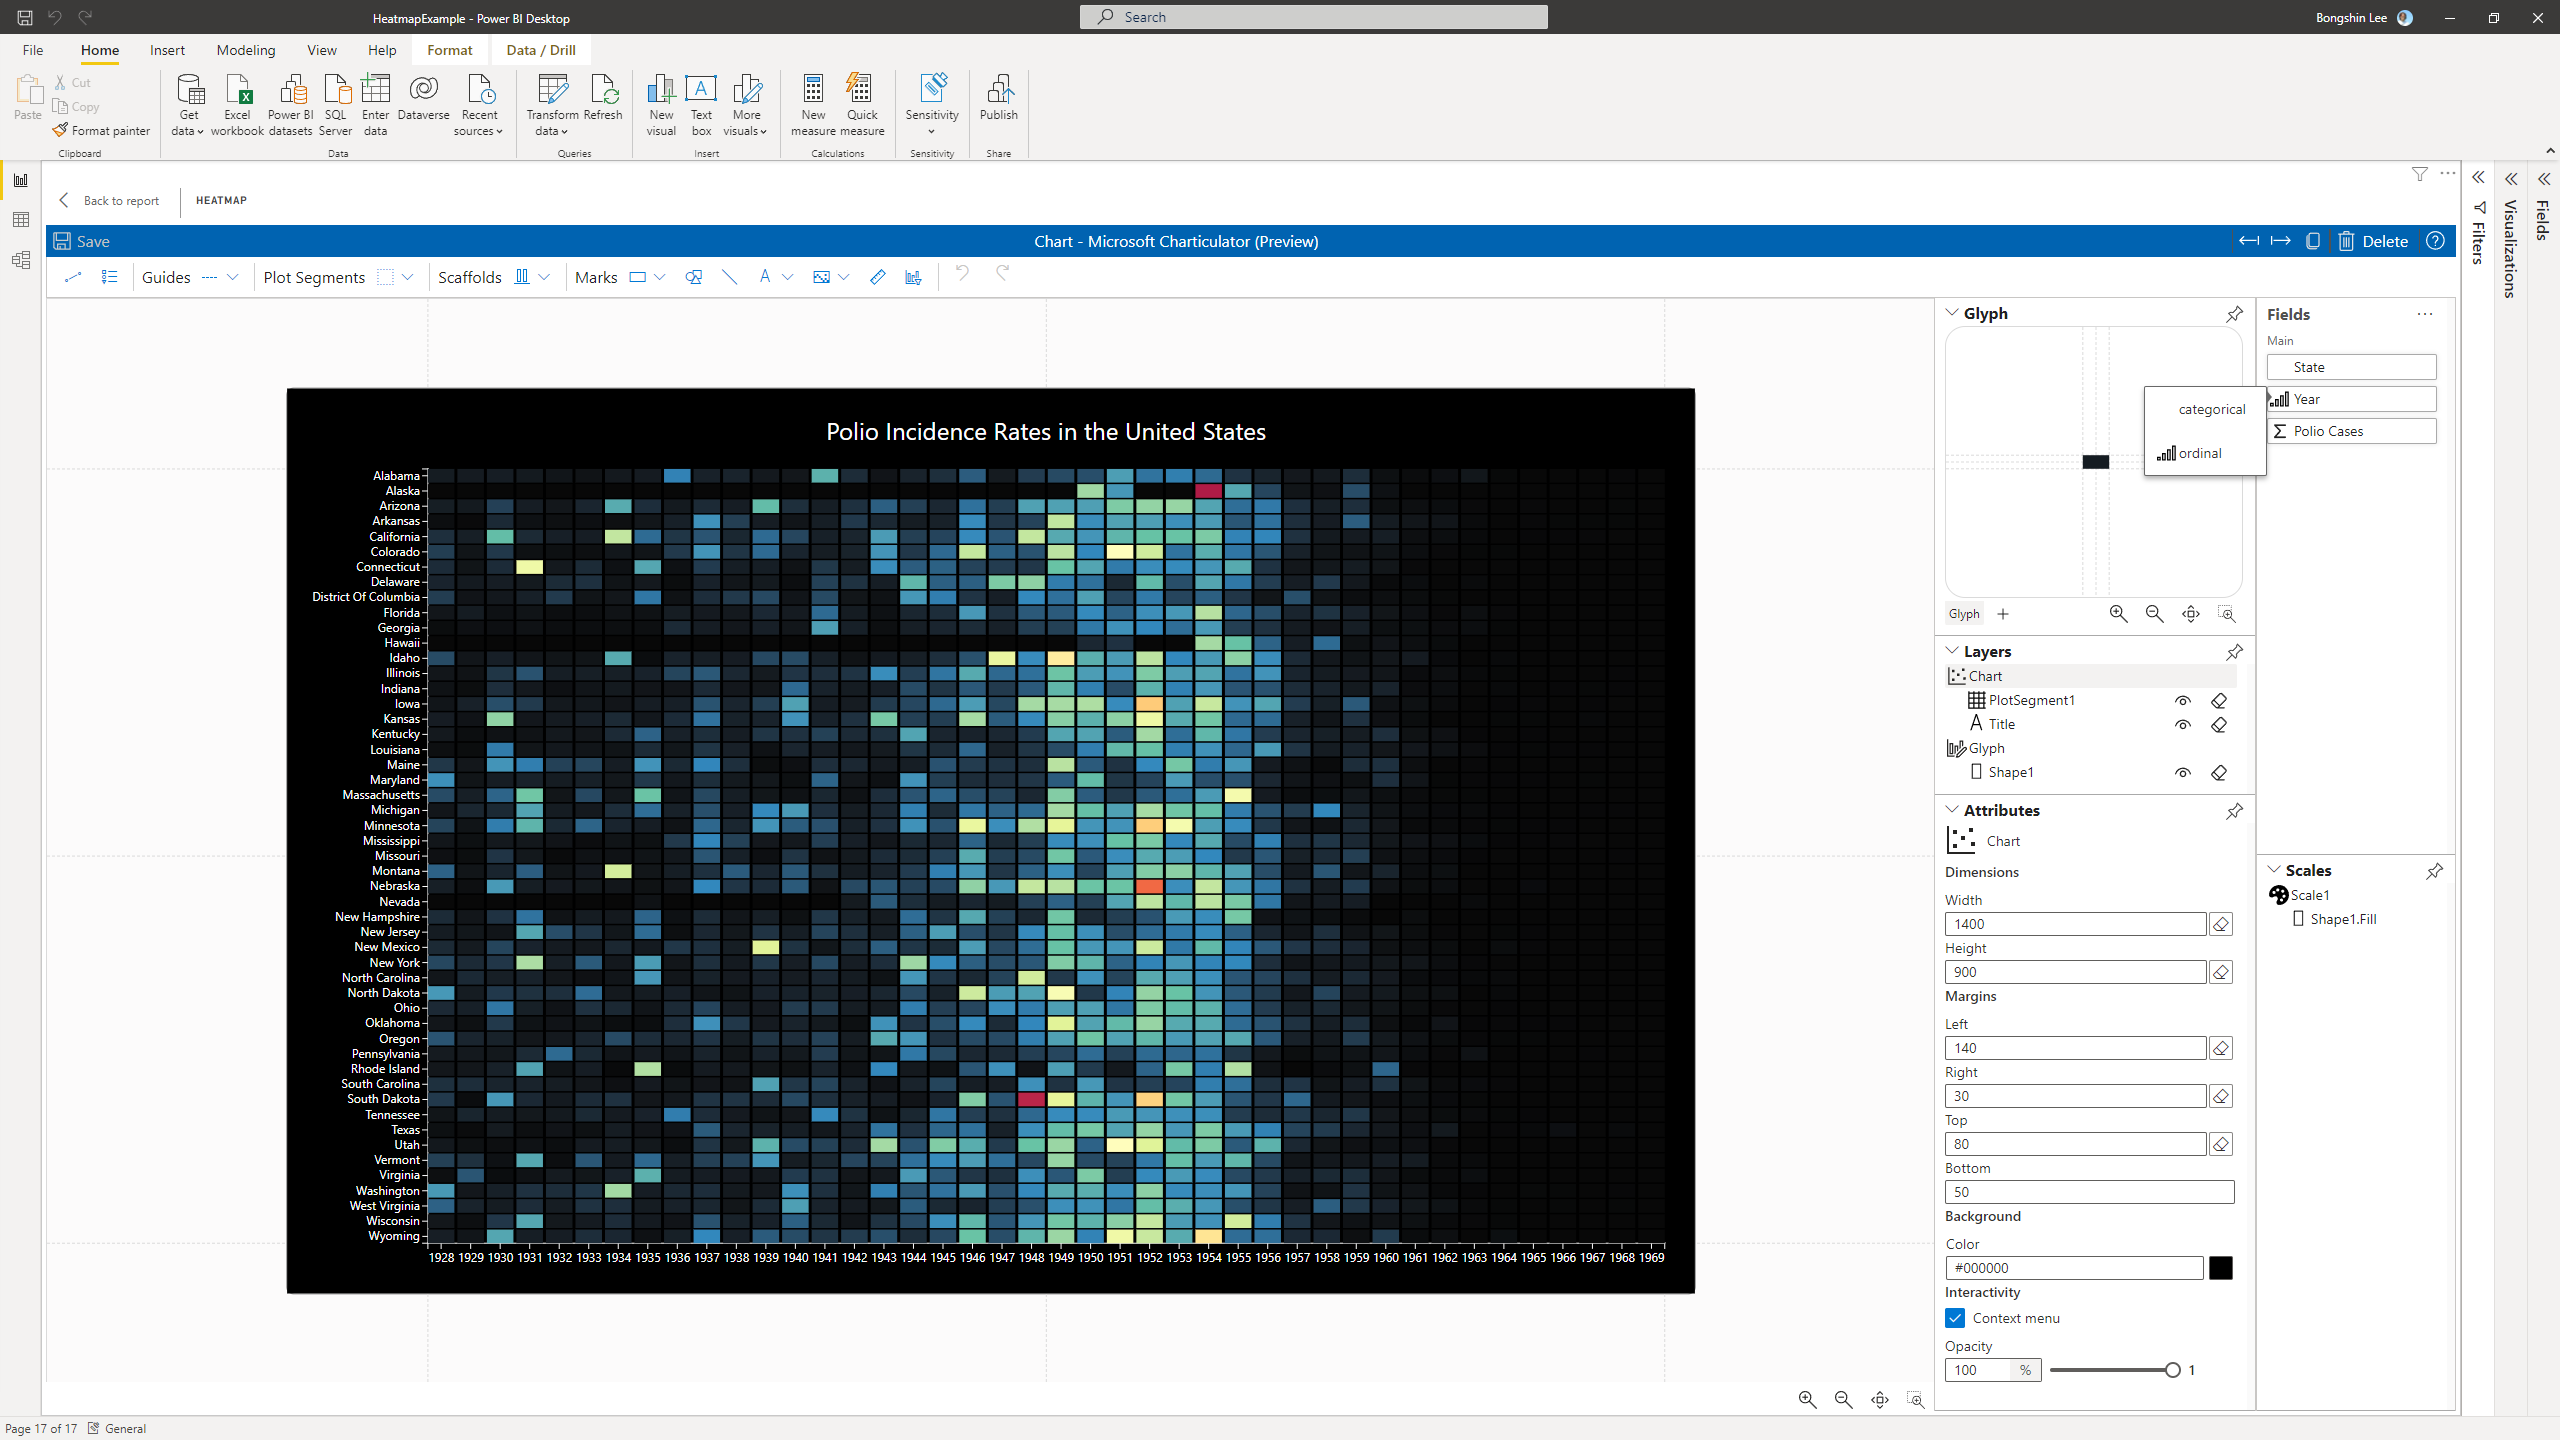The height and width of the screenshot is (1440, 2560).
Task: Open Transform data in the ribbon
Action: point(551,105)
